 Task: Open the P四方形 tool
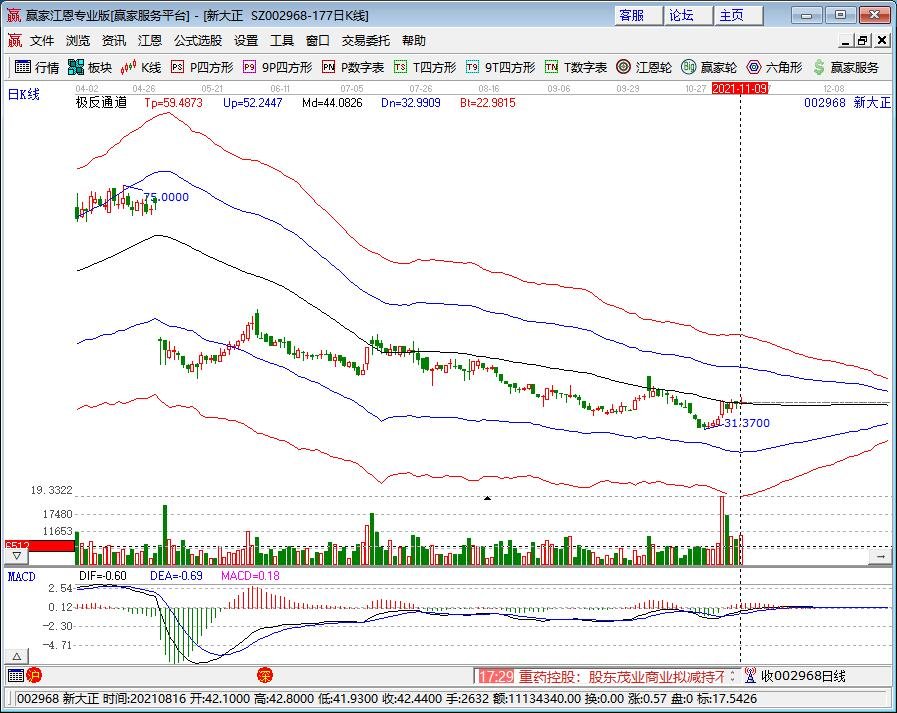coord(202,67)
